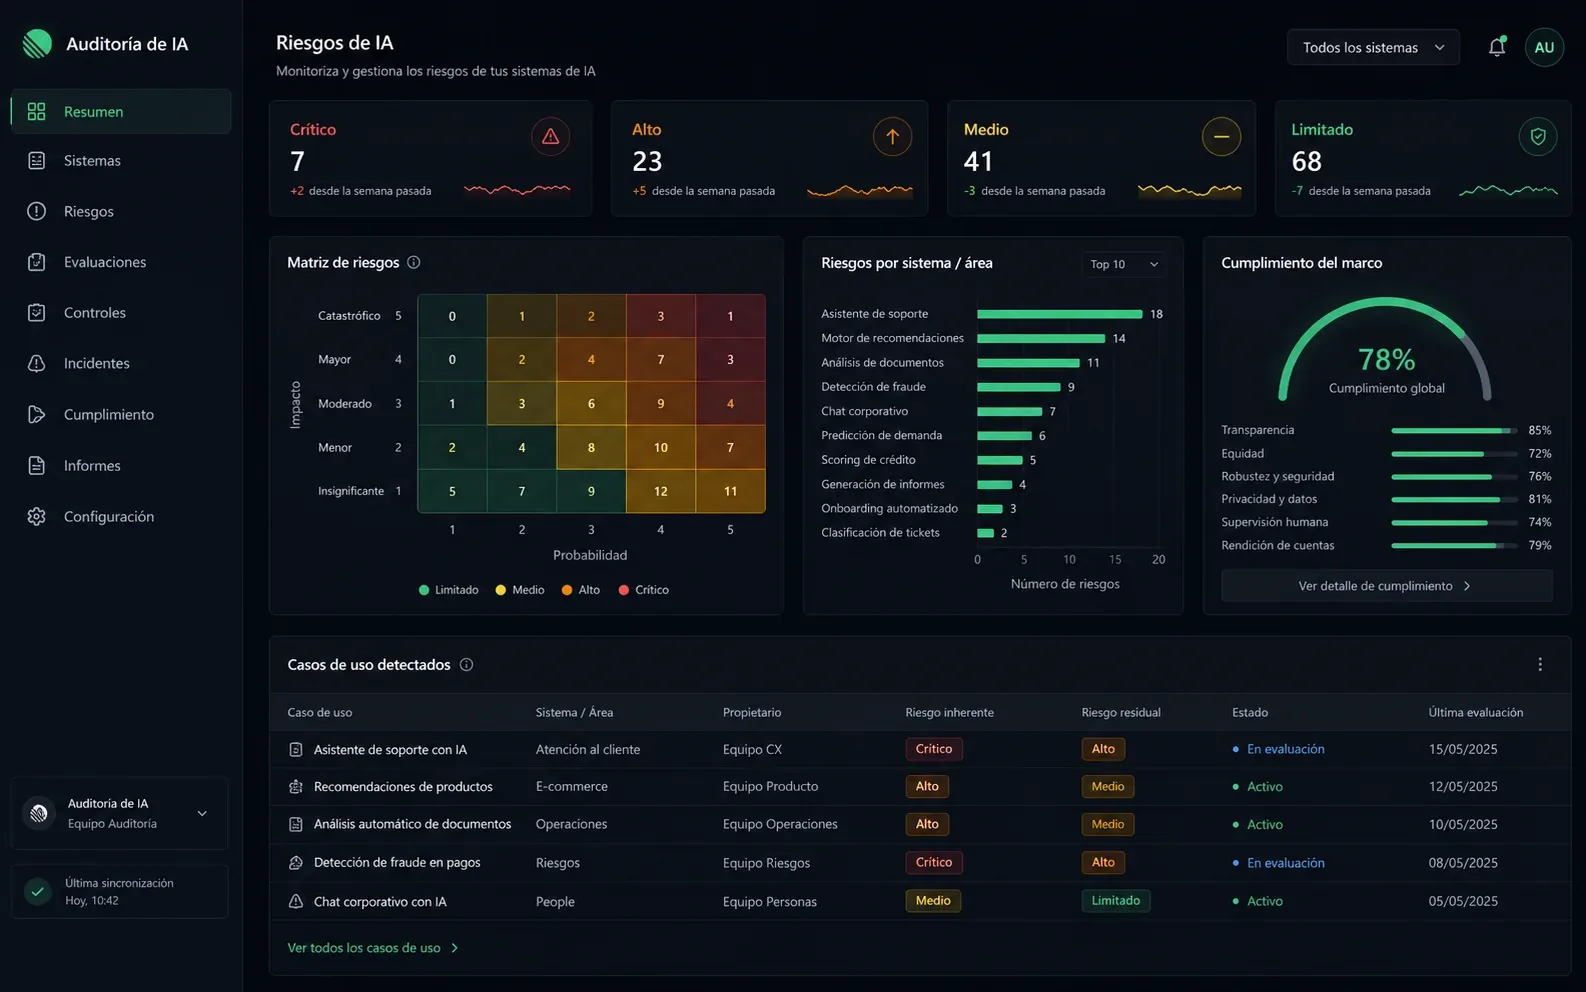Image resolution: width=1586 pixels, height=992 pixels.
Task: Click the Rendición de cuentas compliance label
Action: click(x=1277, y=546)
